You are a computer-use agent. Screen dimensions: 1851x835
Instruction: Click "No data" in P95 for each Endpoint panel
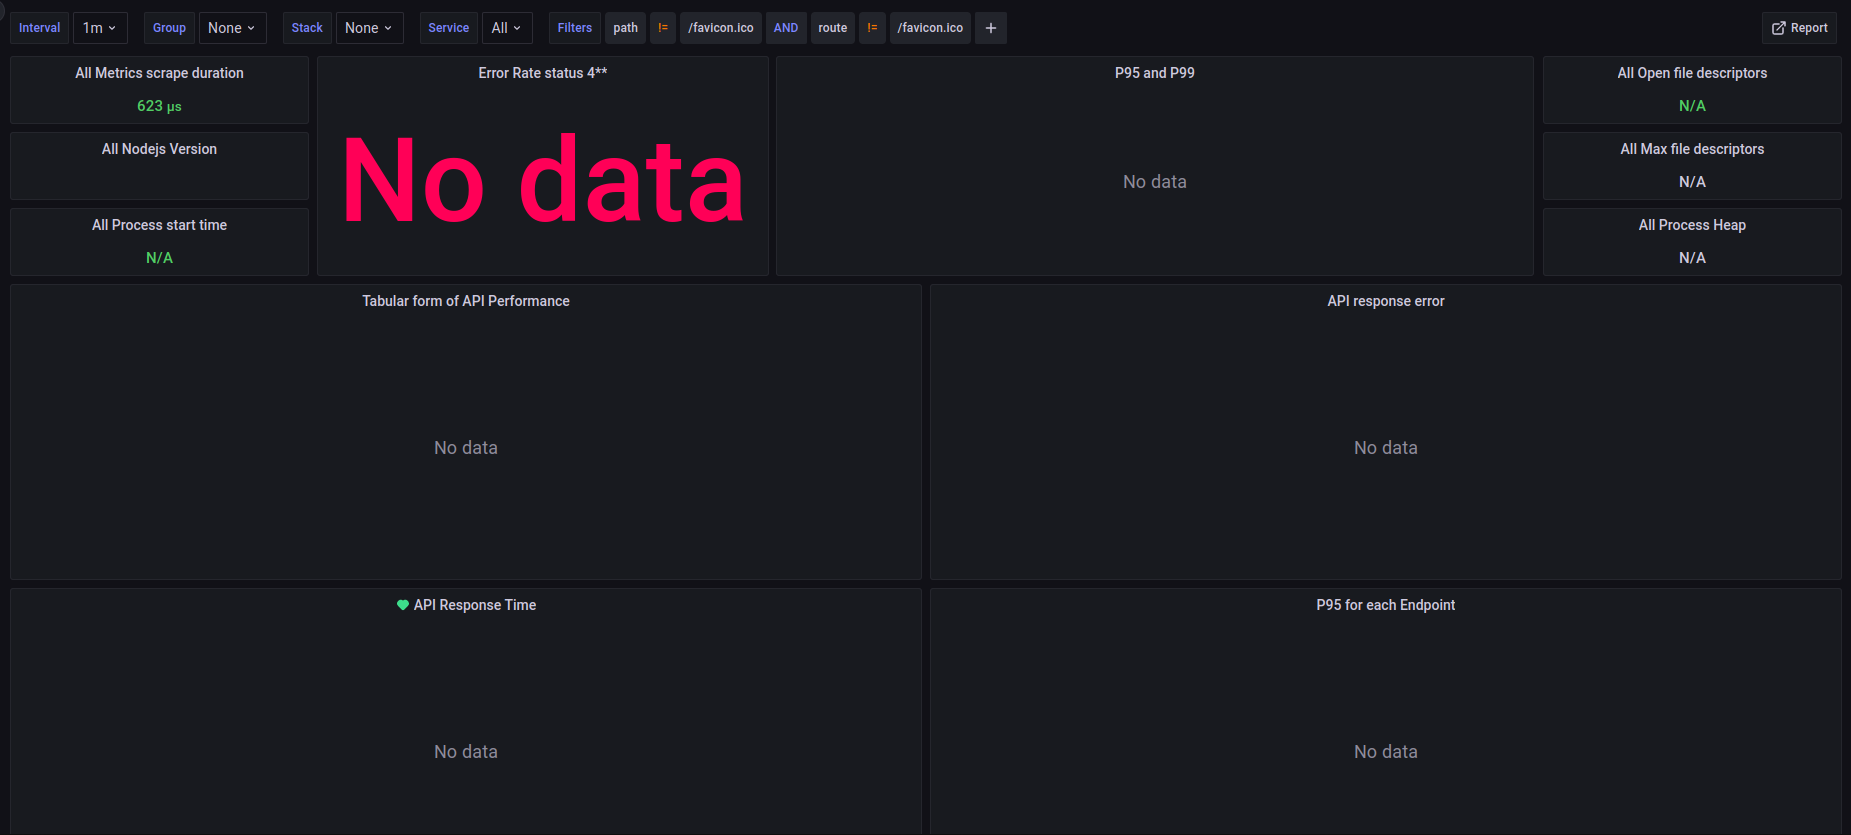pyautogui.click(x=1386, y=752)
